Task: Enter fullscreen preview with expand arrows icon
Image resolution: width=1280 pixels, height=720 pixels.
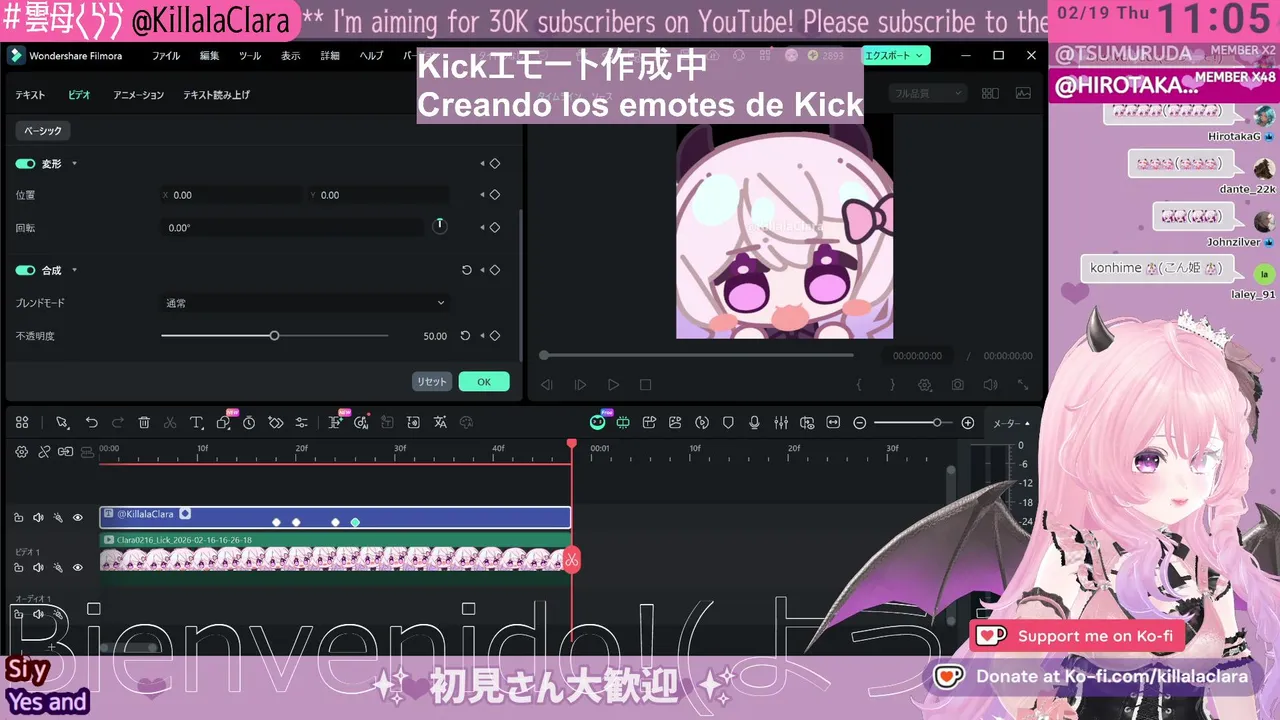Action: 1023,385
